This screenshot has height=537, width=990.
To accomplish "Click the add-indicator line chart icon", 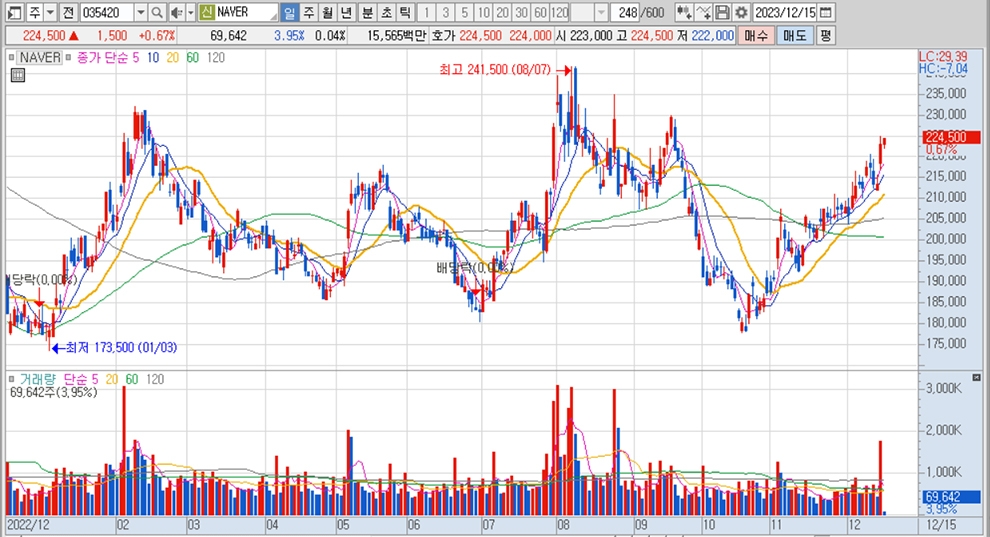I will (703, 13).
